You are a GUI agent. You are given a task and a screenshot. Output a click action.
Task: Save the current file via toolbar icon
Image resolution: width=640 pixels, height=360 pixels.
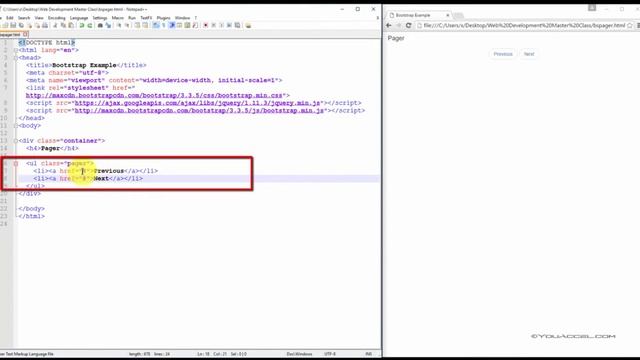(x=13, y=25)
